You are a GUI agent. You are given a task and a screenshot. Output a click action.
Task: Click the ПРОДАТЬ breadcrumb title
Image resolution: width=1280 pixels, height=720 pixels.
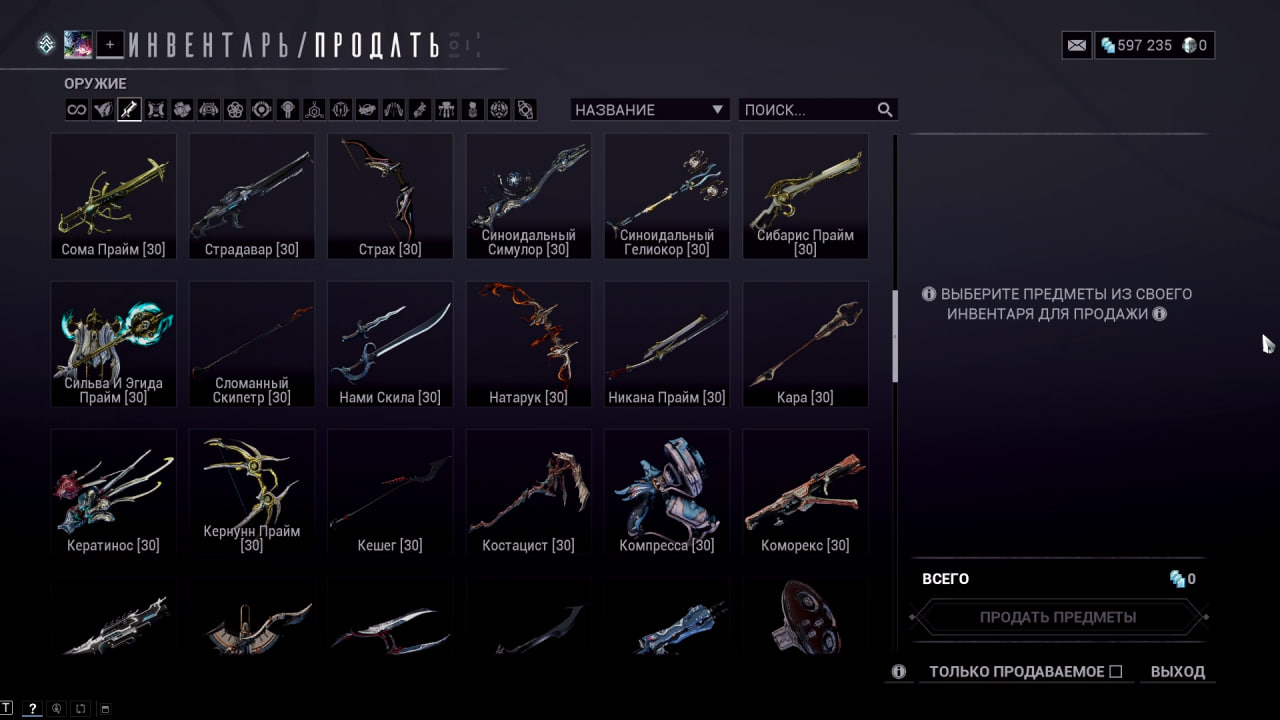pos(377,45)
